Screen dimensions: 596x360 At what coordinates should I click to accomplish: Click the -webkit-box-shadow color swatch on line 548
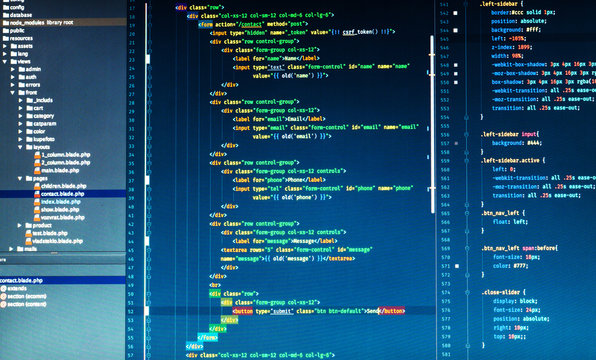click(456, 65)
